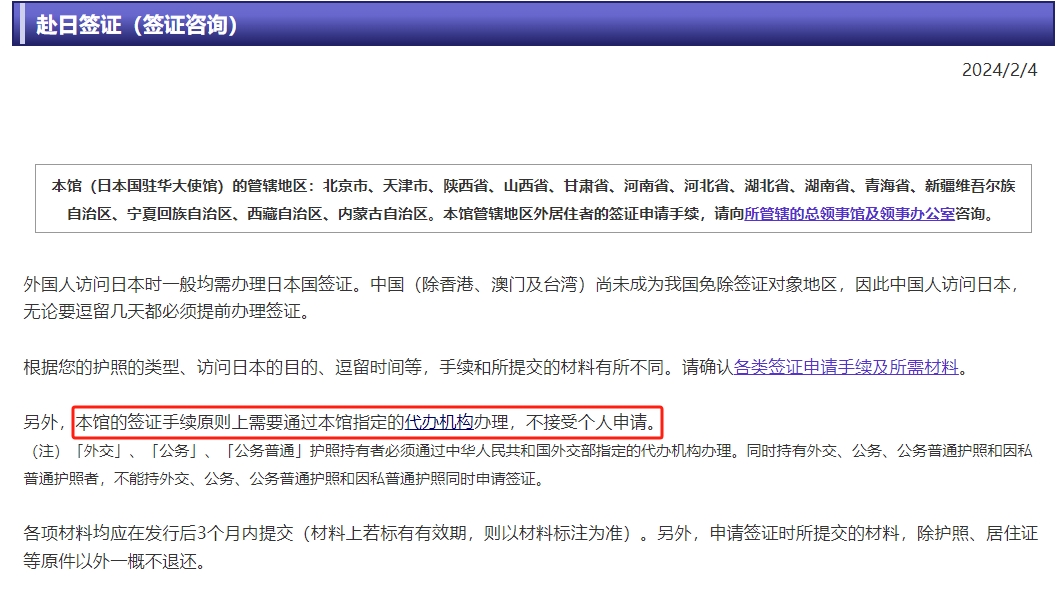Open the 所管辖的总领事馆及领事办公室 link
This screenshot has width=1061, height=597.
(849, 214)
